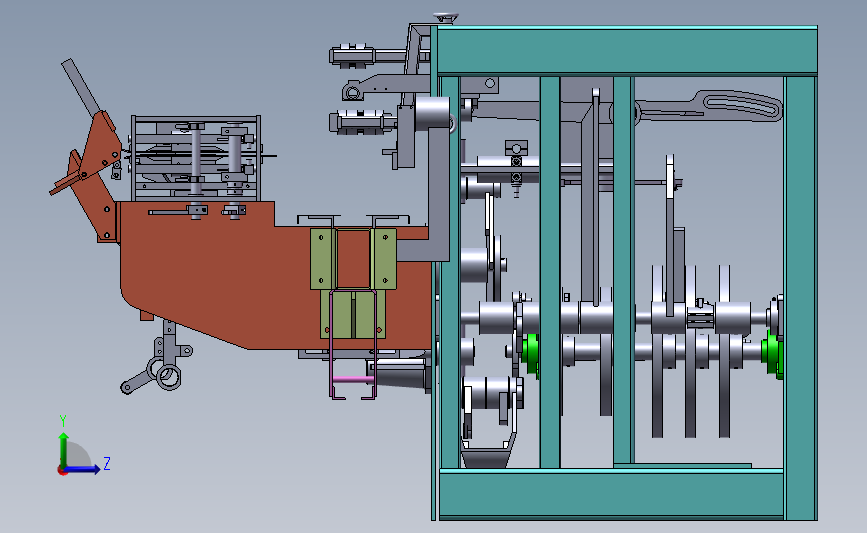Select the bright green gear at the far right shaft end

click(x=772, y=353)
